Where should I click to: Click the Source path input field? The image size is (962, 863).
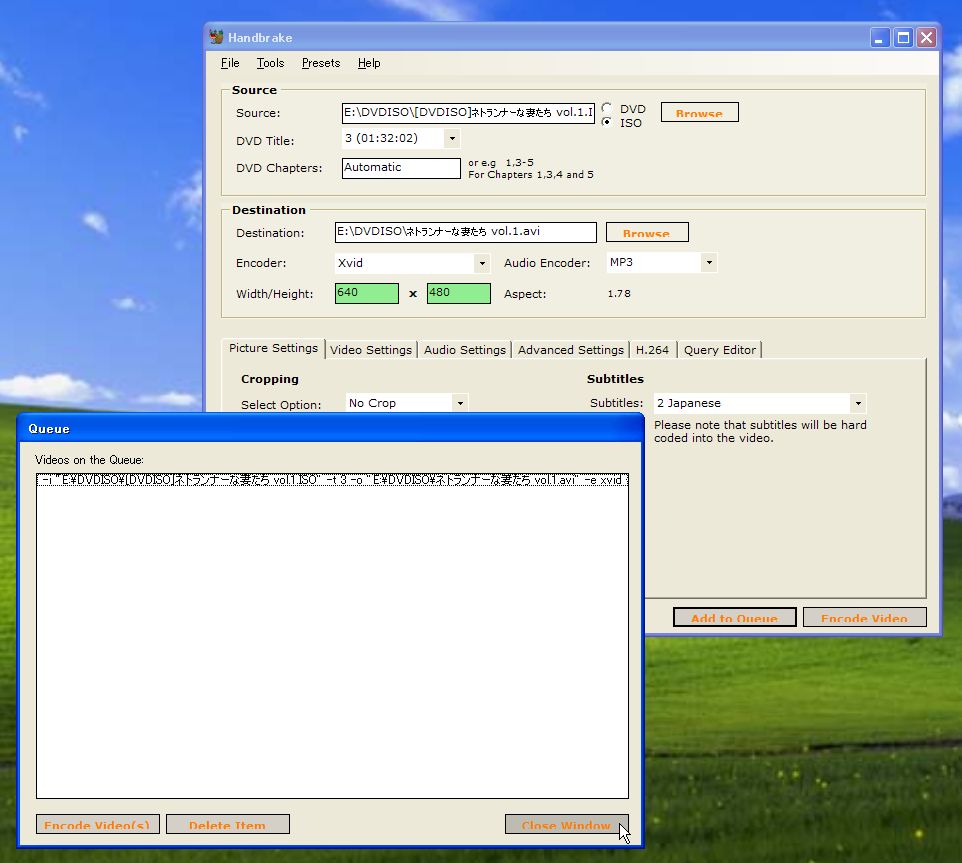tap(468, 113)
